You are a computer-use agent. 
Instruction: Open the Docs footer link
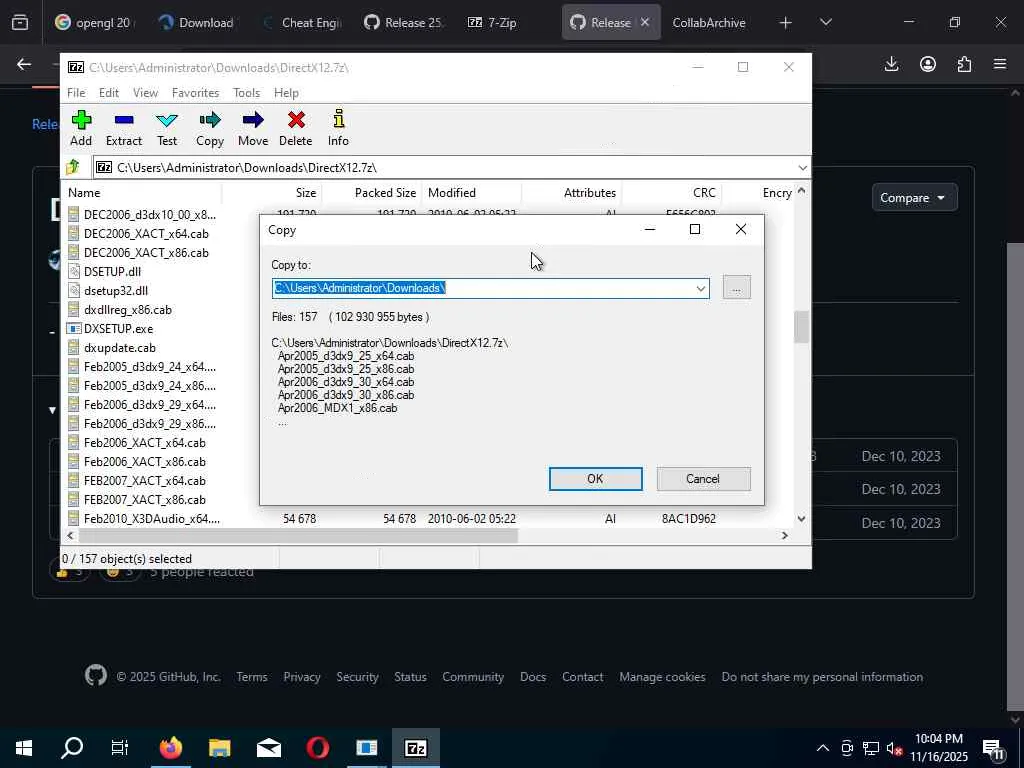(x=533, y=677)
